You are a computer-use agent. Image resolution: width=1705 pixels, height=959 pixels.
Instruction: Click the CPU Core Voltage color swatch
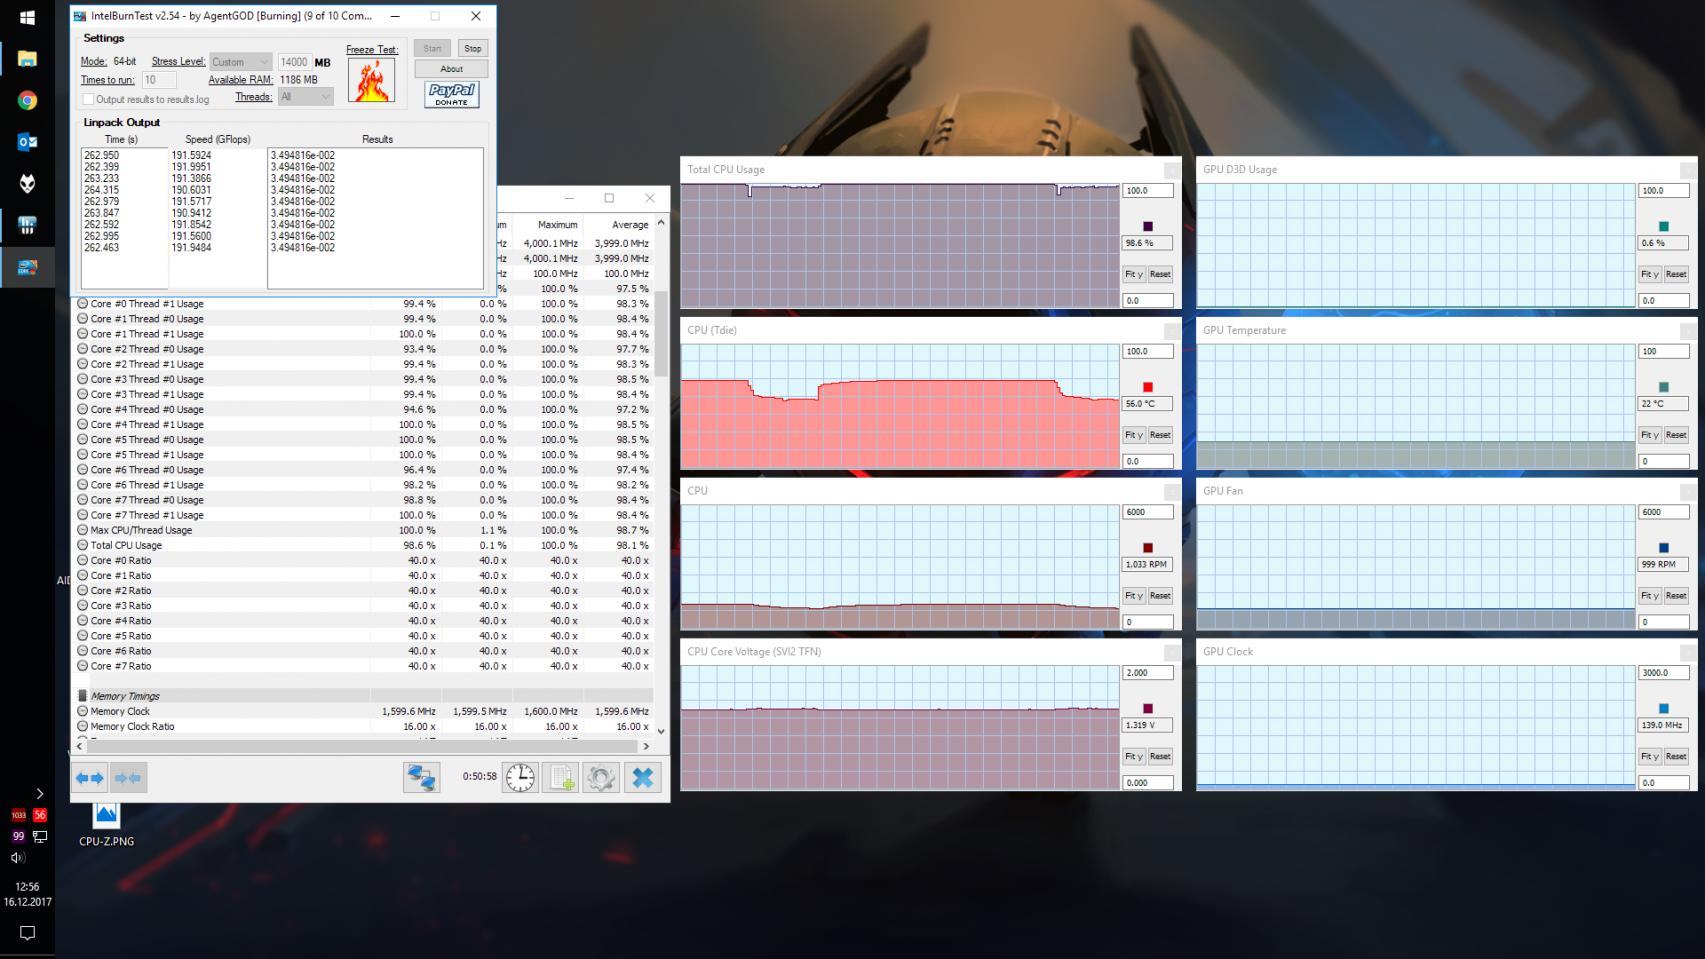click(1147, 709)
